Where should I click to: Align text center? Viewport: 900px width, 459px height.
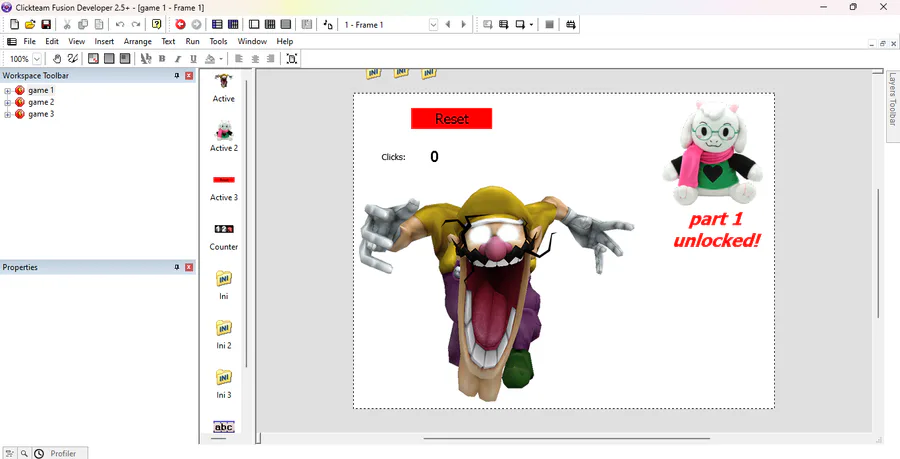[x=255, y=59]
